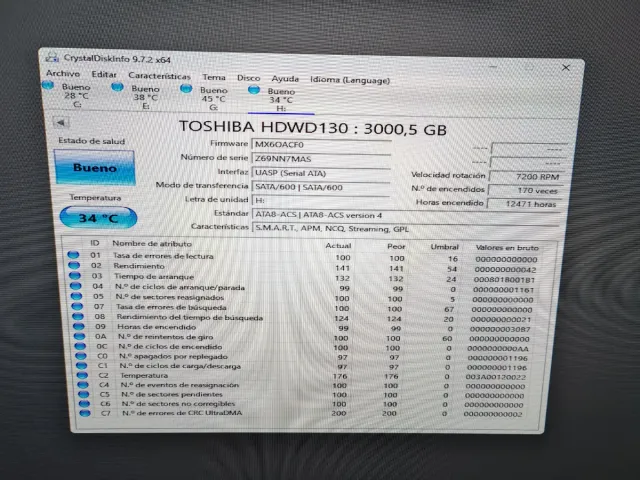Open the Idioma (Language) menu
Screen dimensions: 640x480
(x=350, y=80)
